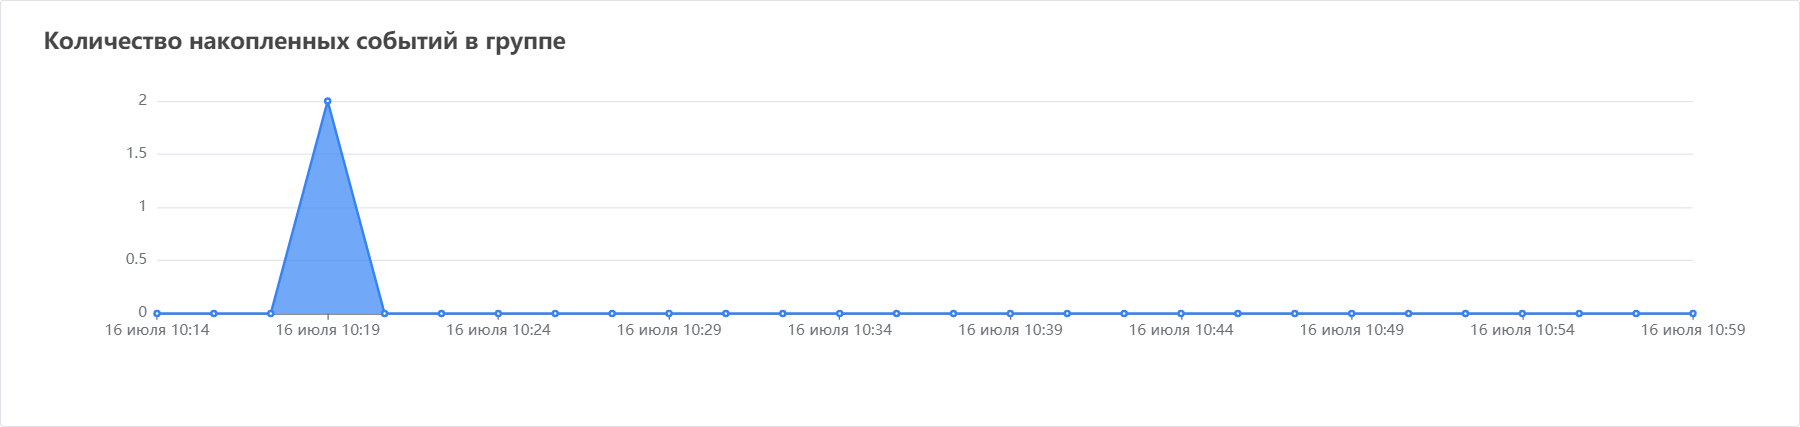Click the y-axis label 0.5
The width and height of the screenshot is (1800, 427).
[137, 260]
